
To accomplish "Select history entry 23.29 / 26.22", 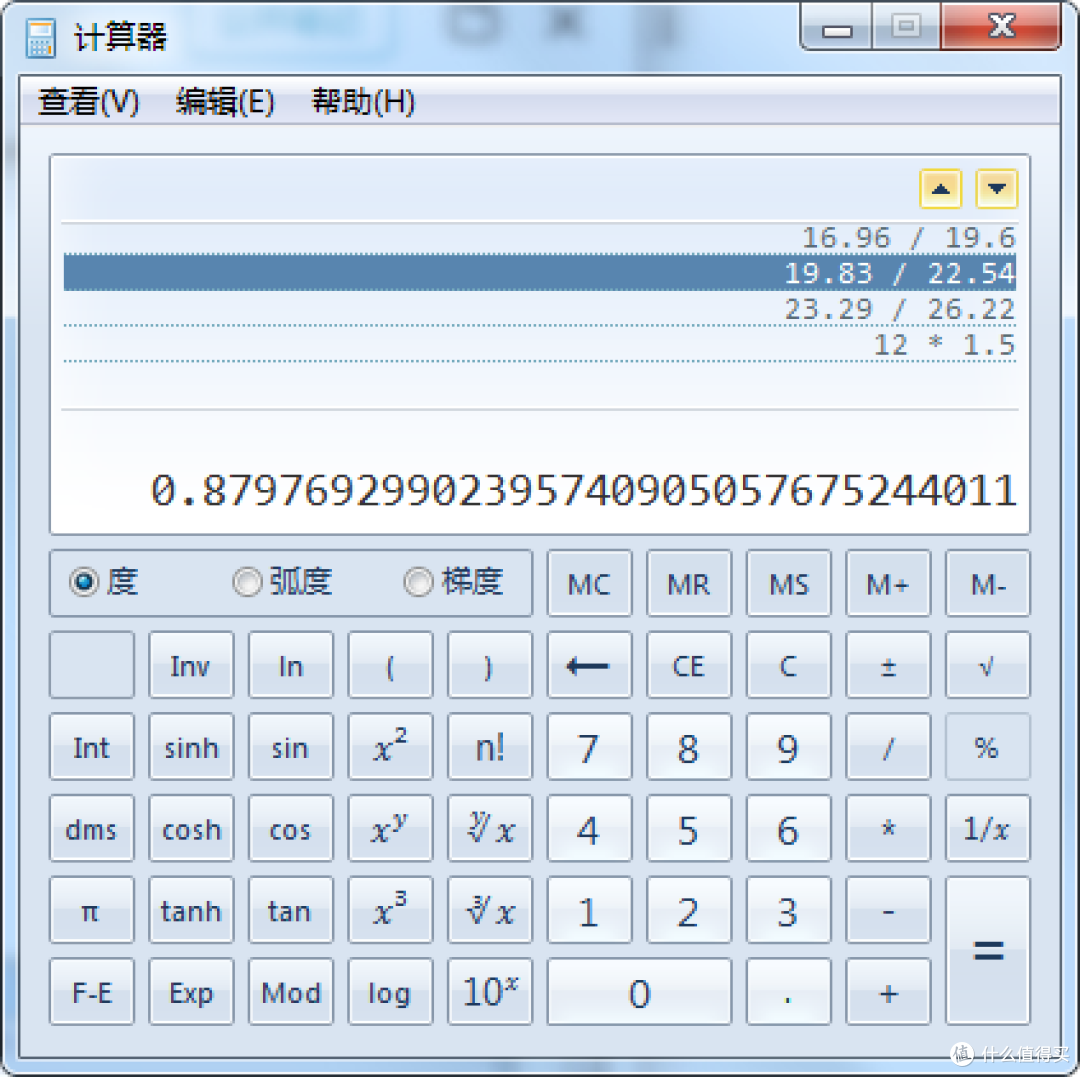I will pyautogui.click(x=540, y=309).
